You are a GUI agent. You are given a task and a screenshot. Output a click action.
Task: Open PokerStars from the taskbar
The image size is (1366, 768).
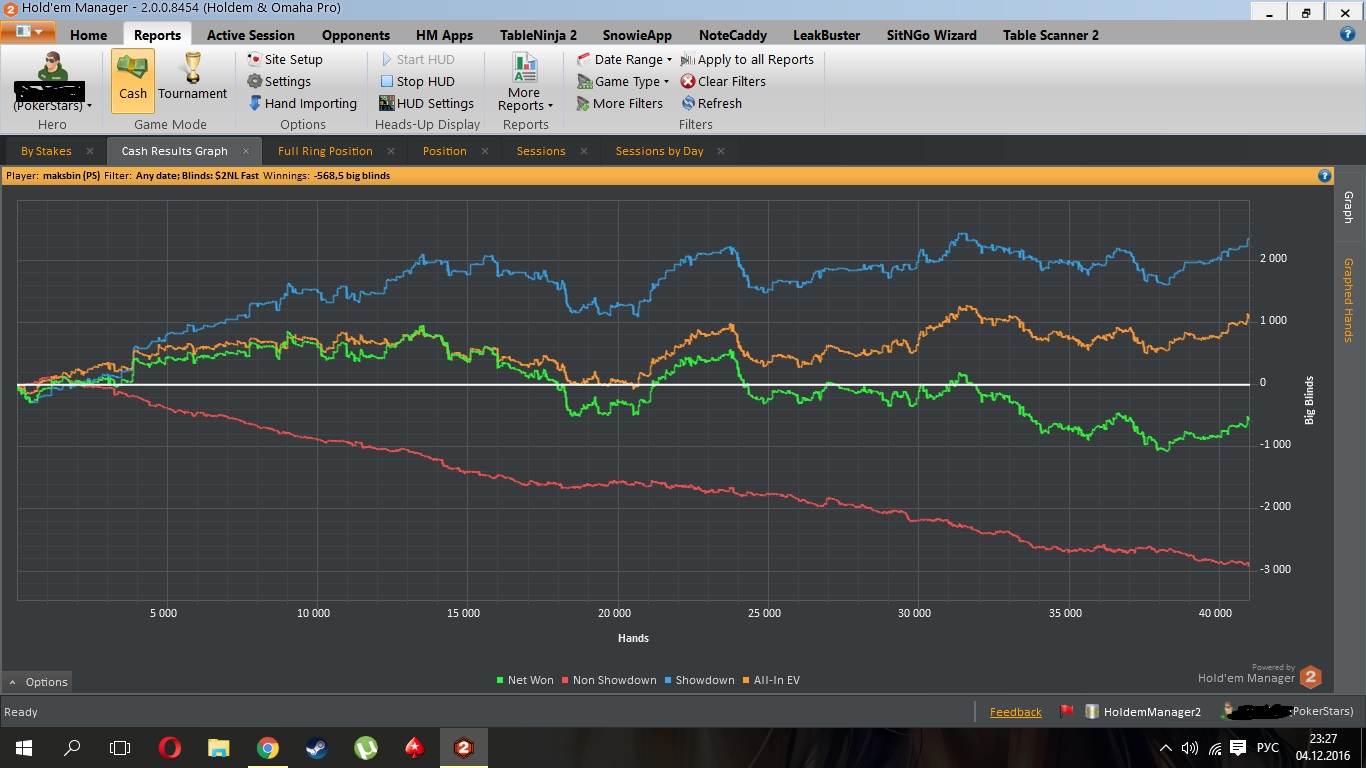414,747
